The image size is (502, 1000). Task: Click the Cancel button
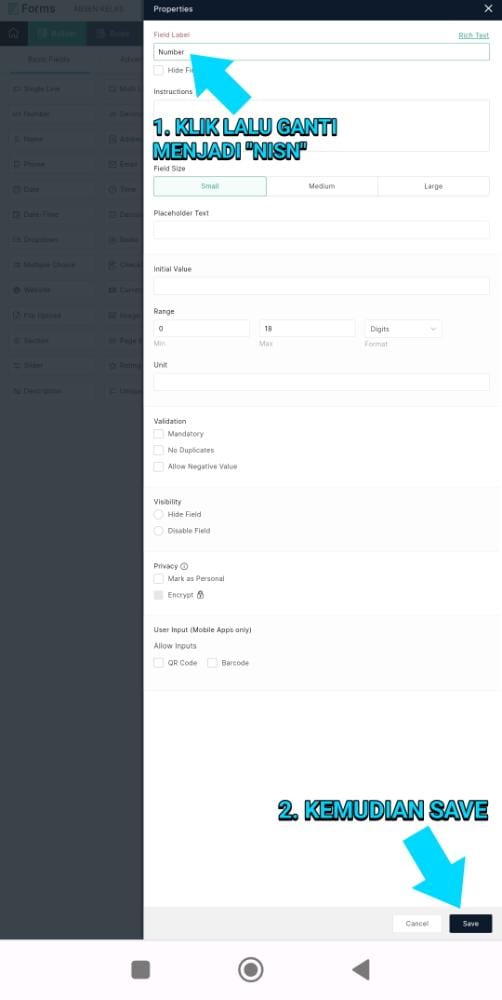point(417,923)
